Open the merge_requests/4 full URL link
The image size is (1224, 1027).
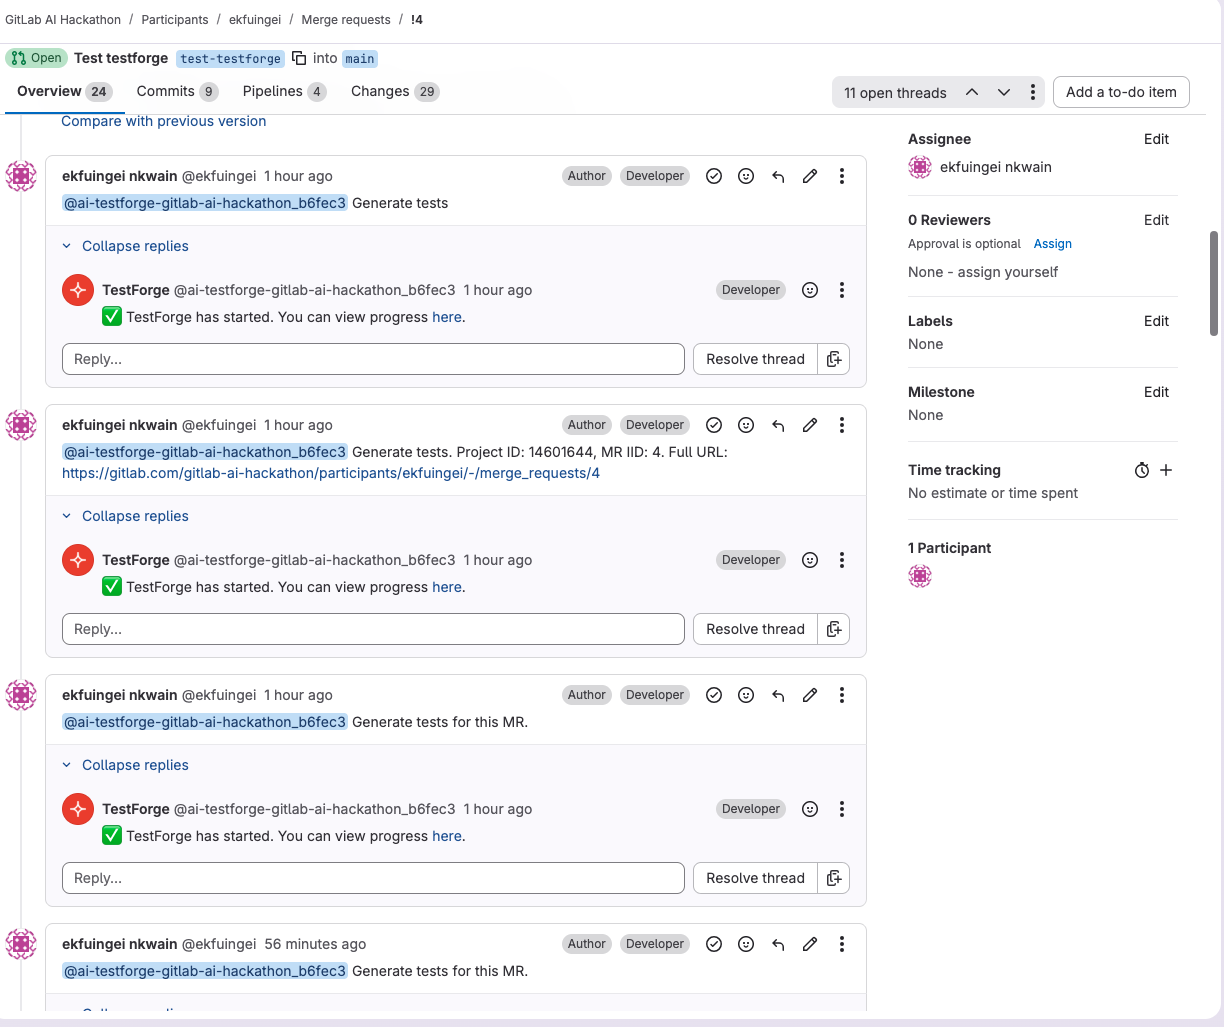[x=331, y=473]
